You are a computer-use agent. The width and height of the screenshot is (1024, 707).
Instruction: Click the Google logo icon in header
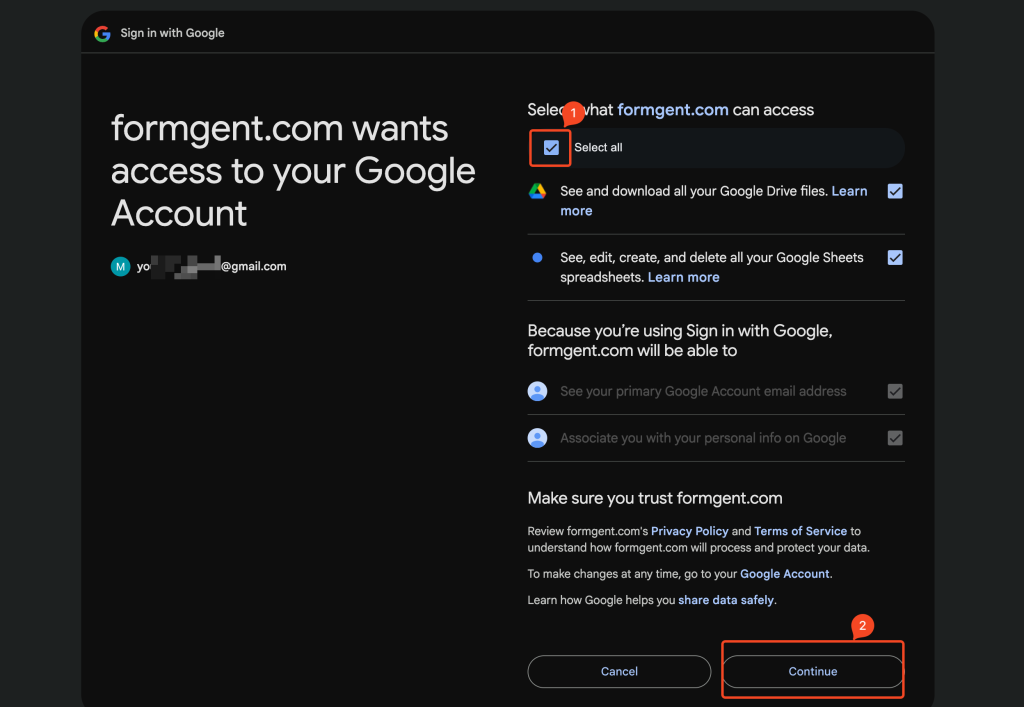(102, 33)
